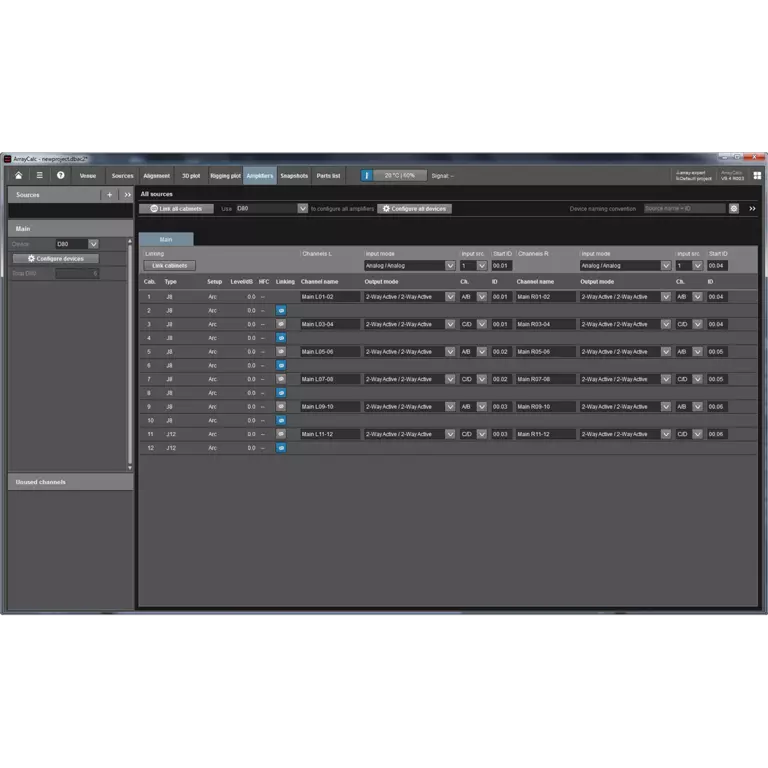Image resolution: width=768 pixels, height=768 pixels.
Task: Click the Main panel vertical scrollbar
Action: (x=130, y=353)
